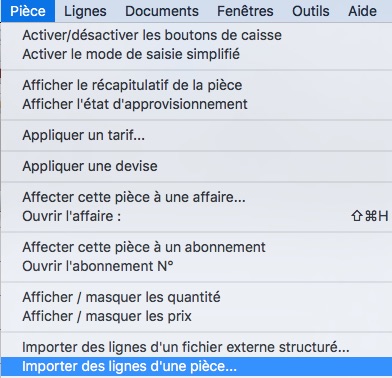
Task: Select Appliquer un tarif... entry
Action: pos(197,135)
